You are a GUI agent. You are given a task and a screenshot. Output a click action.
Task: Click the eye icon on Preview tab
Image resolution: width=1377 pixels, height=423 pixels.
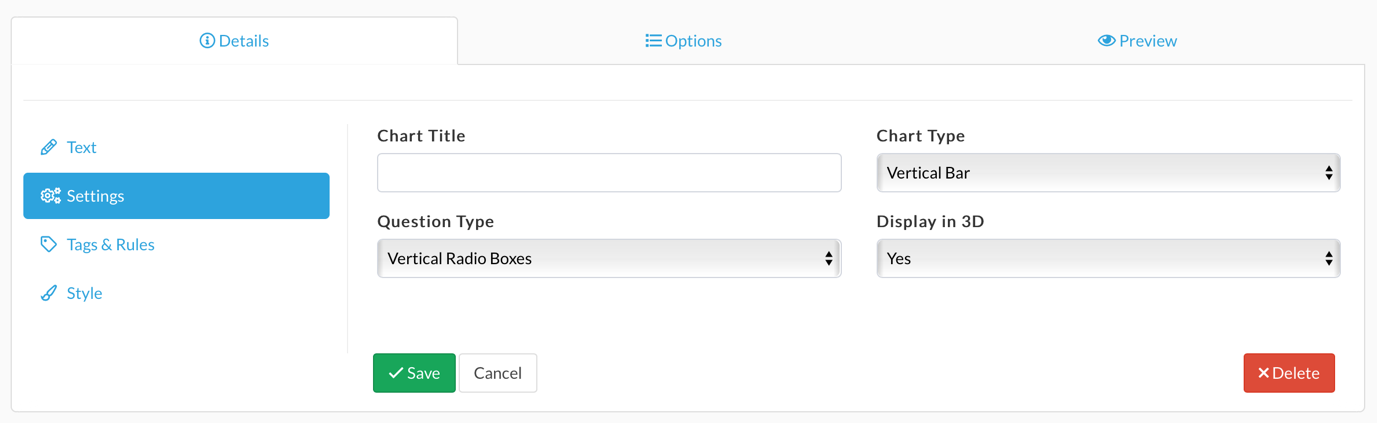tap(1106, 41)
